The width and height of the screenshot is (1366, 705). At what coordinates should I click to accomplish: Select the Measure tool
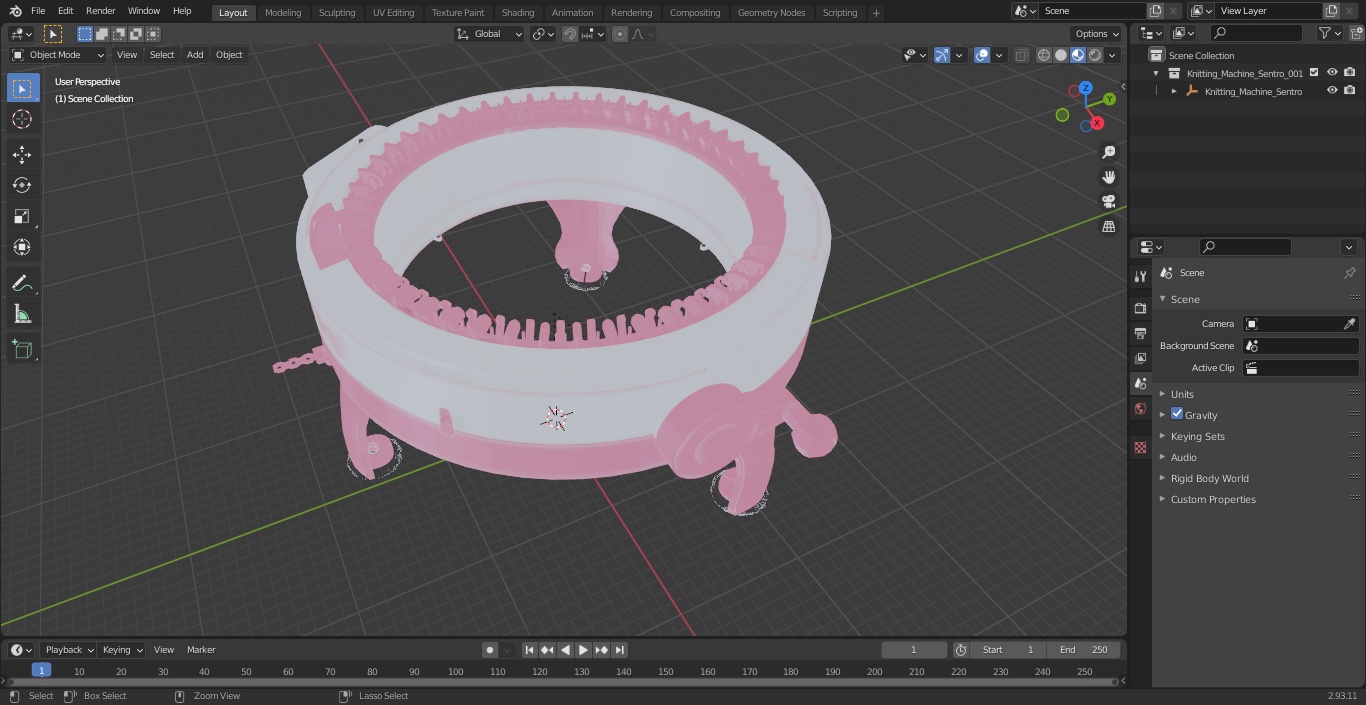[22, 315]
